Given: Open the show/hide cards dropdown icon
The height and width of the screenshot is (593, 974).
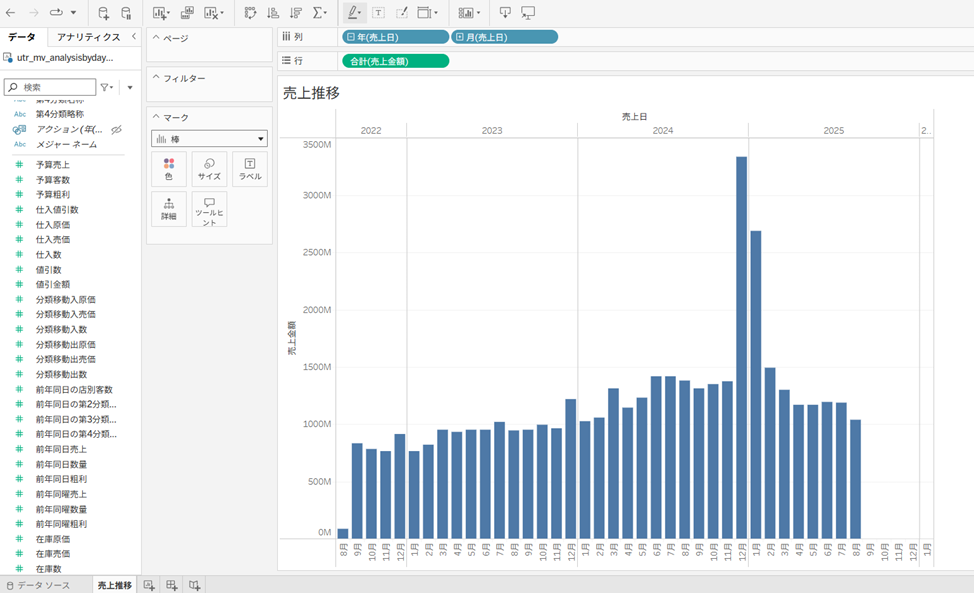Looking at the screenshot, I should [469, 12].
